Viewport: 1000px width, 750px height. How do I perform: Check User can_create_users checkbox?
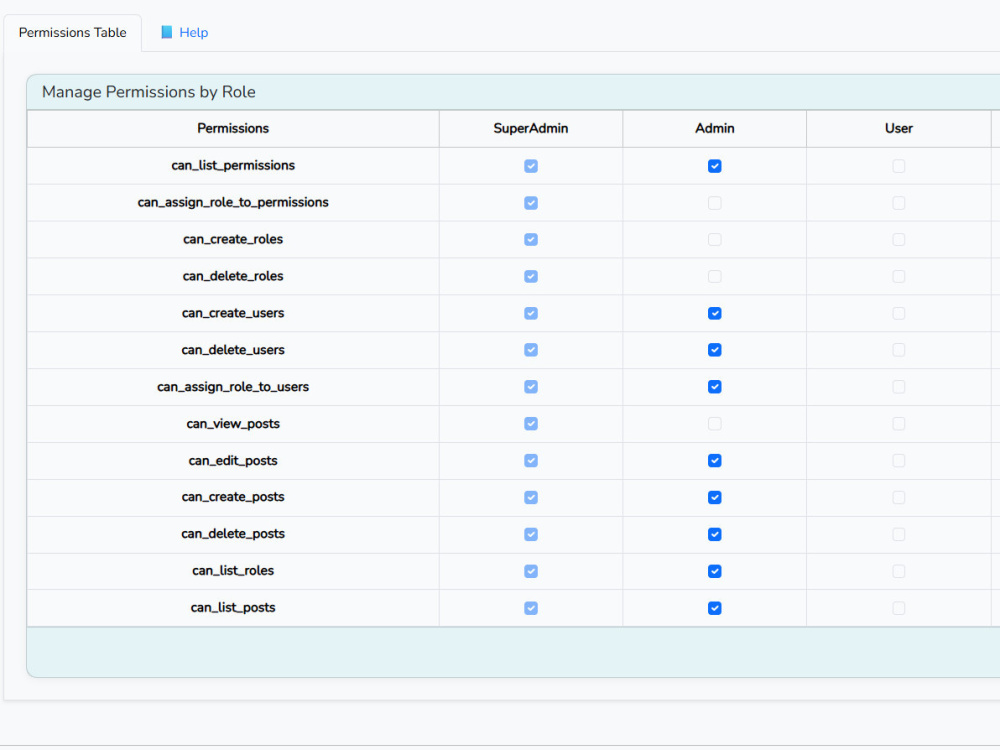[x=899, y=314]
